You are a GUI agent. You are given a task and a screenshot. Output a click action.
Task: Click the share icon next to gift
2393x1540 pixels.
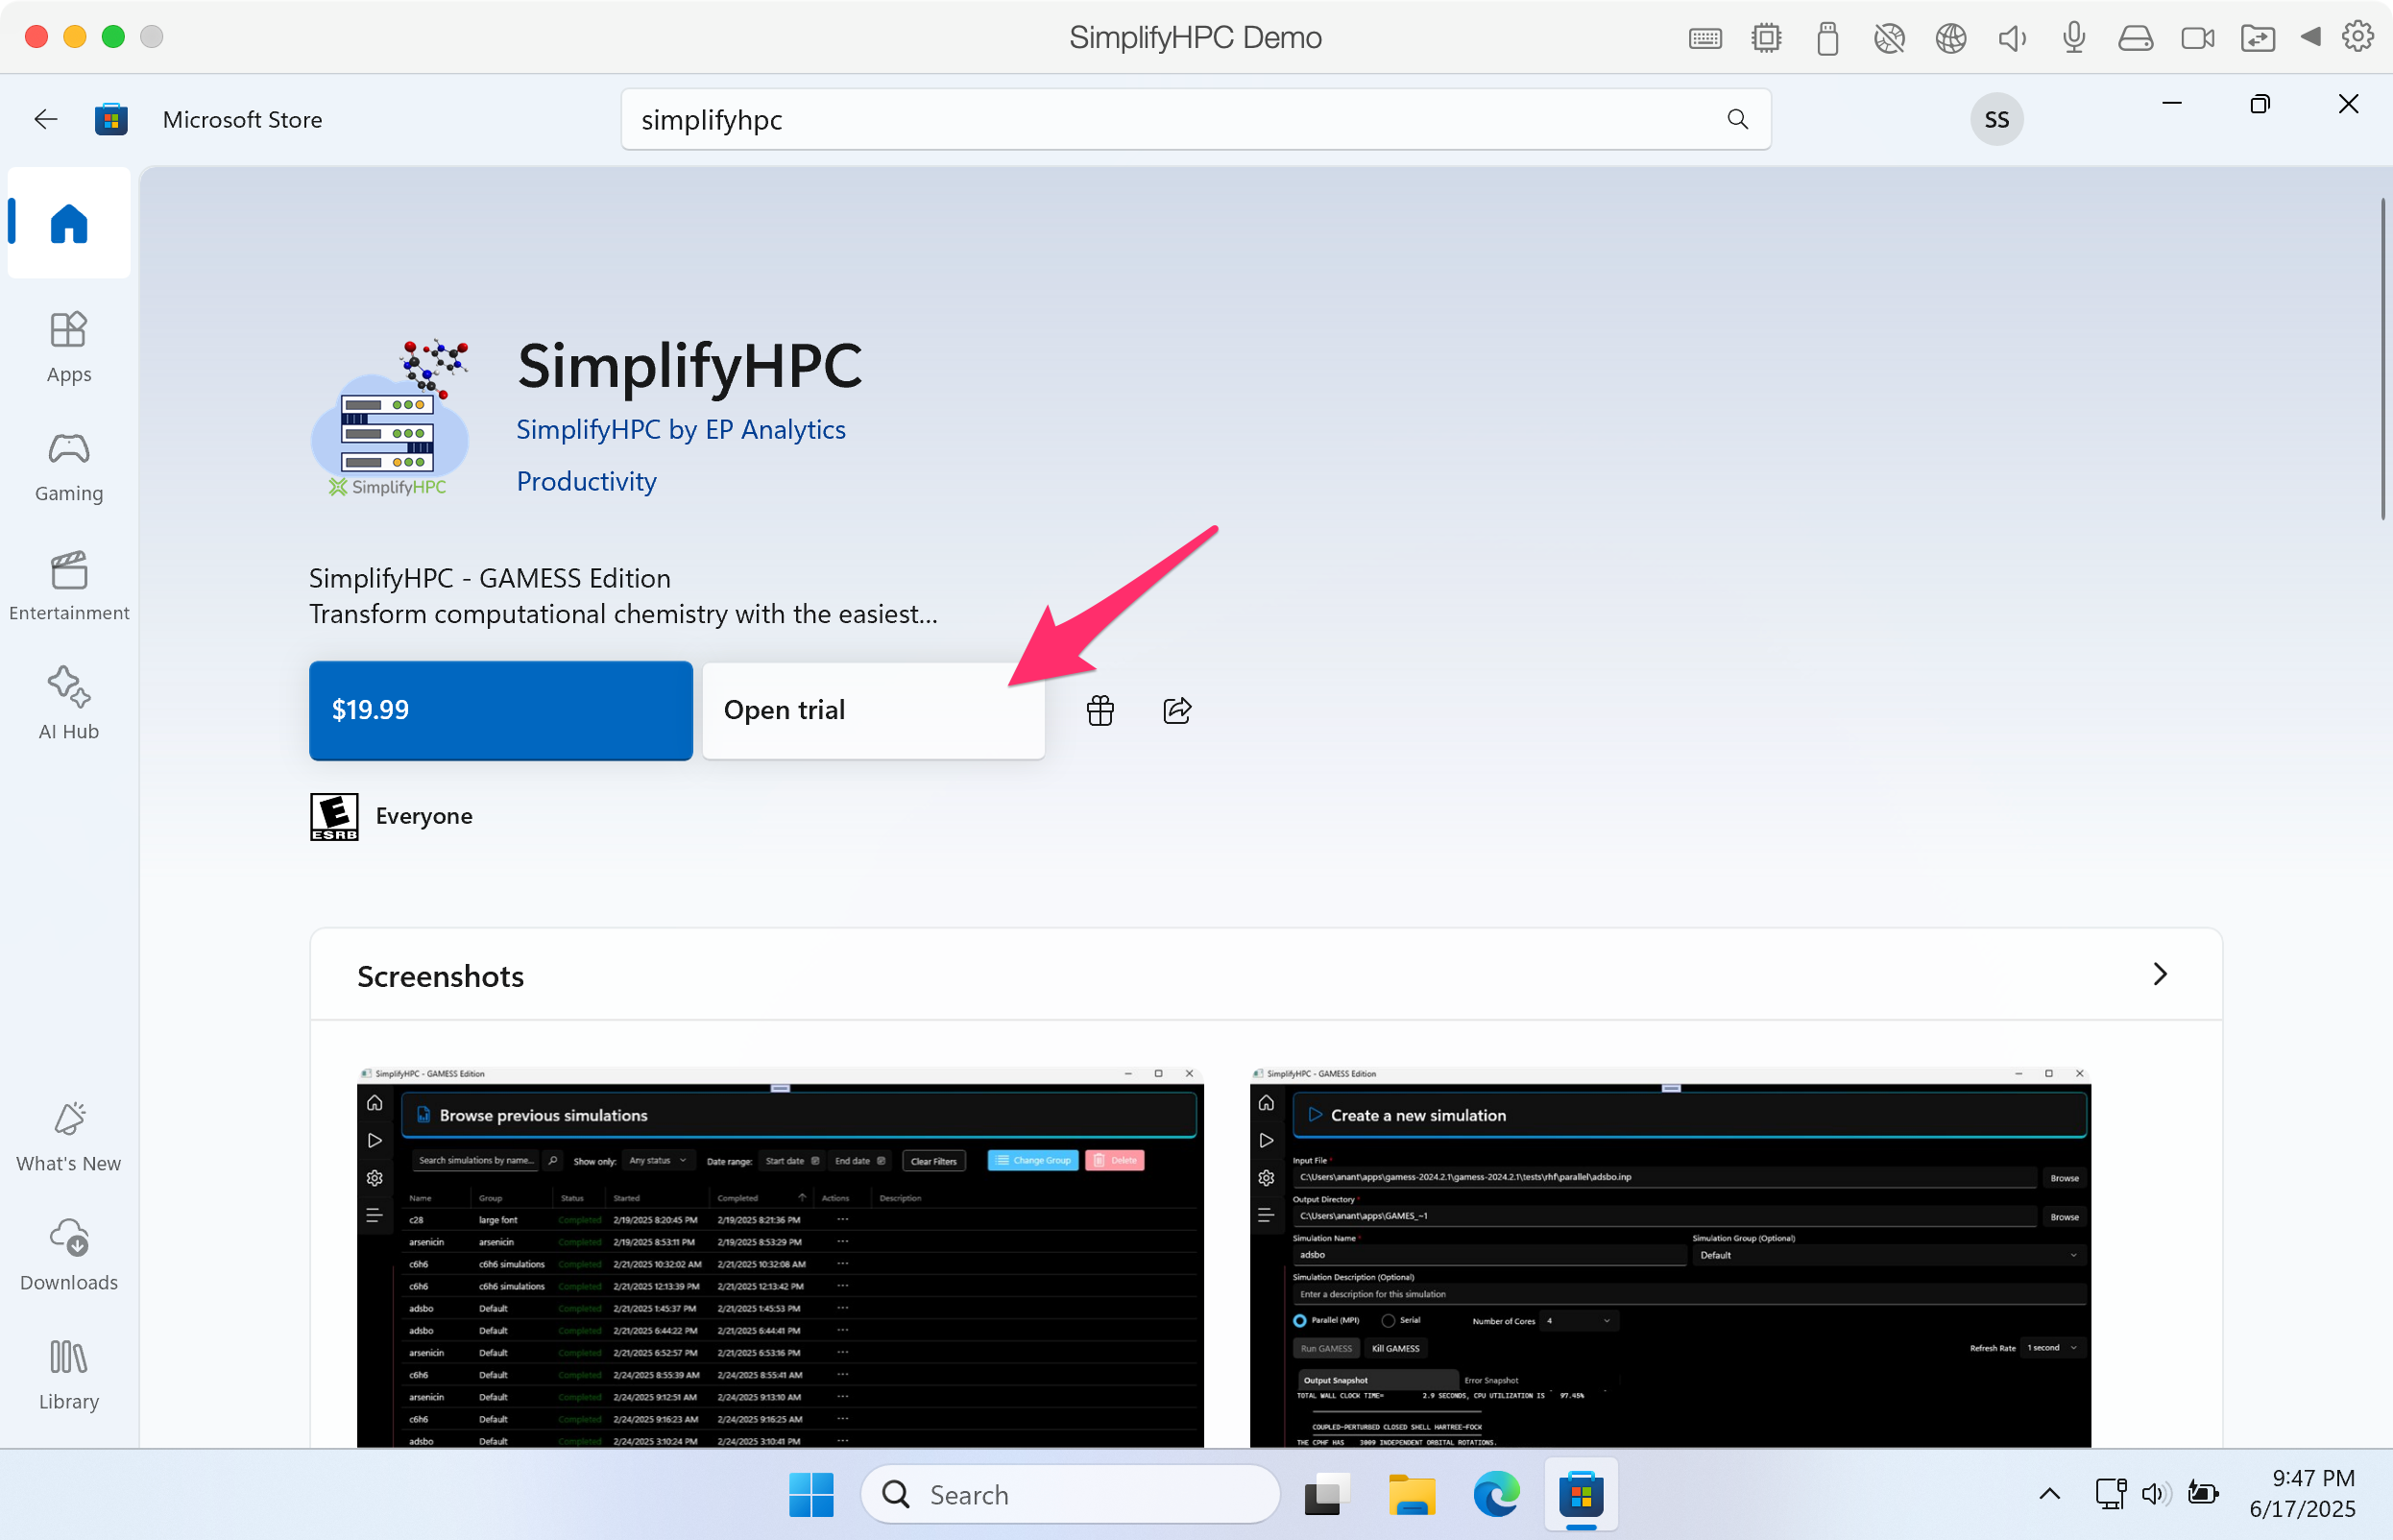[x=1177, y=710]
